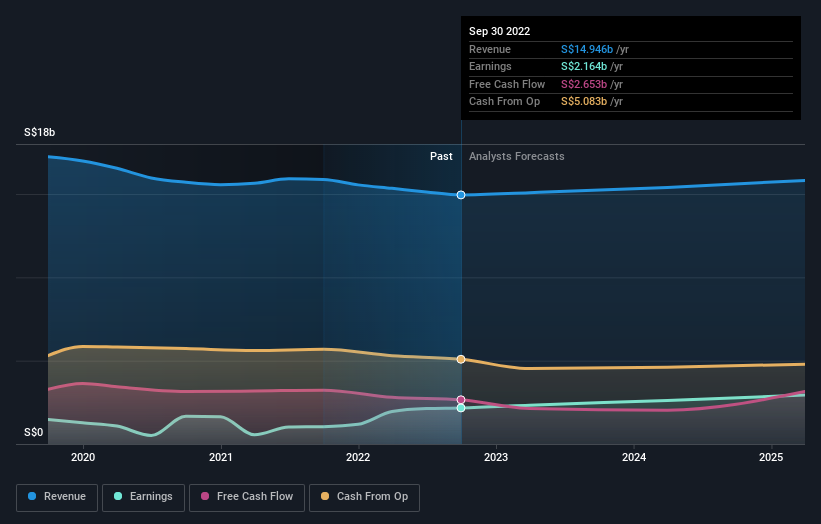Click the S$0 y-axis label
Image resolution: width=821 pixels, height=524 pixels.
point(34,432)
